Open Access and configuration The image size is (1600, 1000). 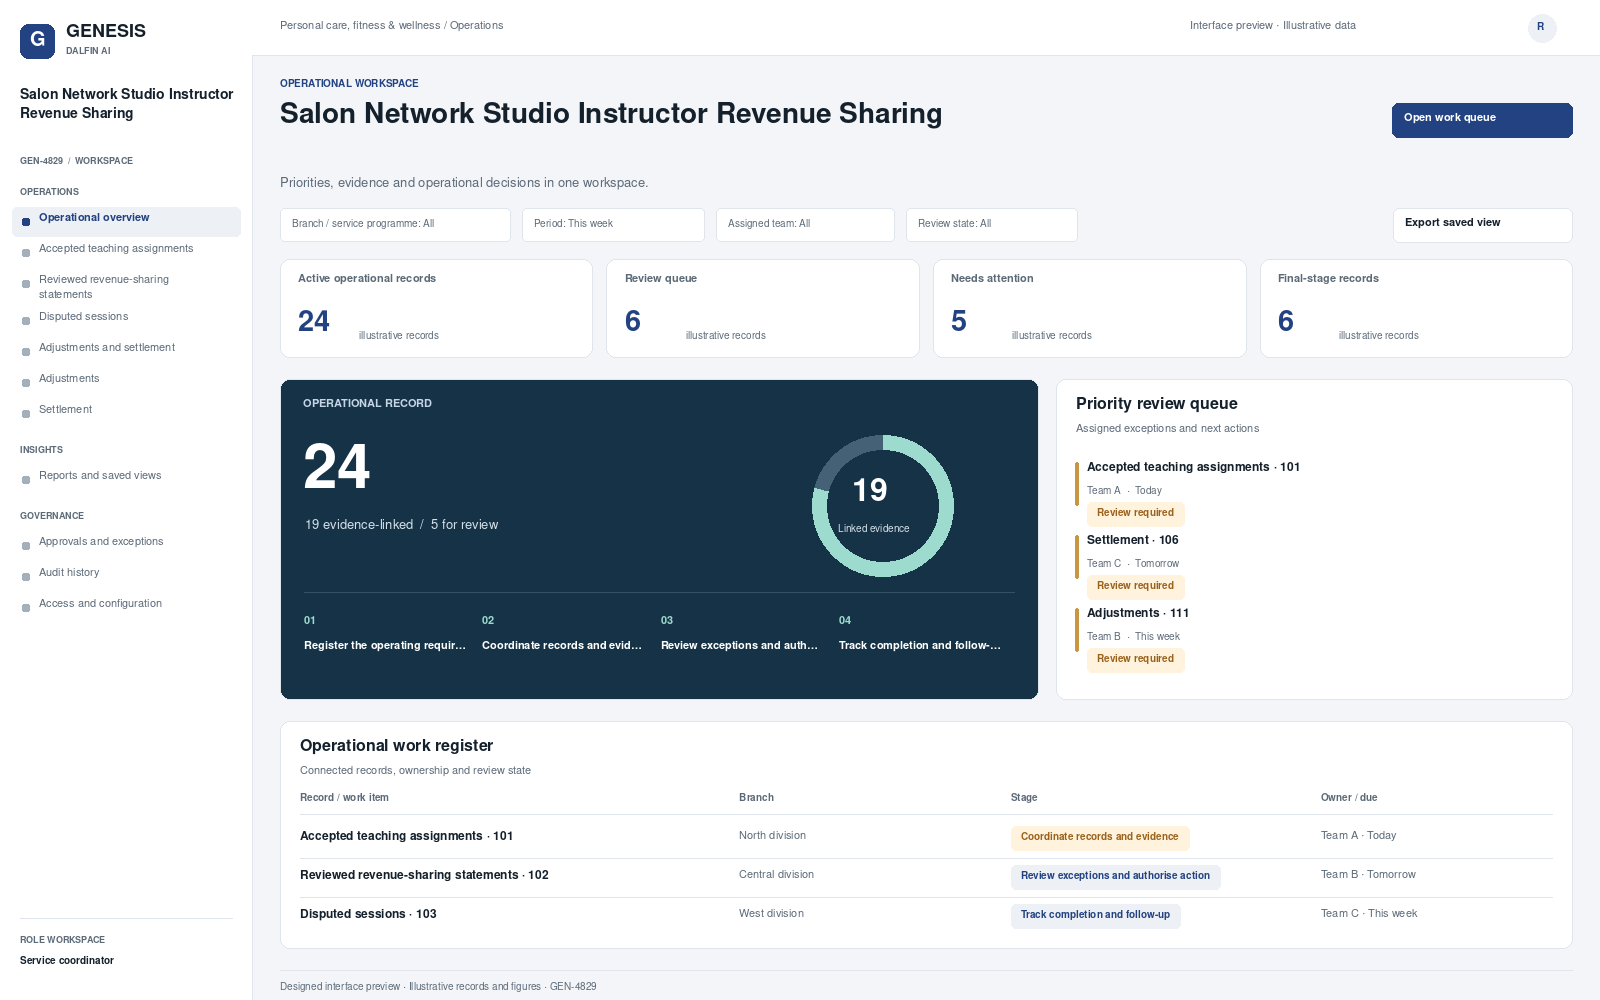point(126,604)
